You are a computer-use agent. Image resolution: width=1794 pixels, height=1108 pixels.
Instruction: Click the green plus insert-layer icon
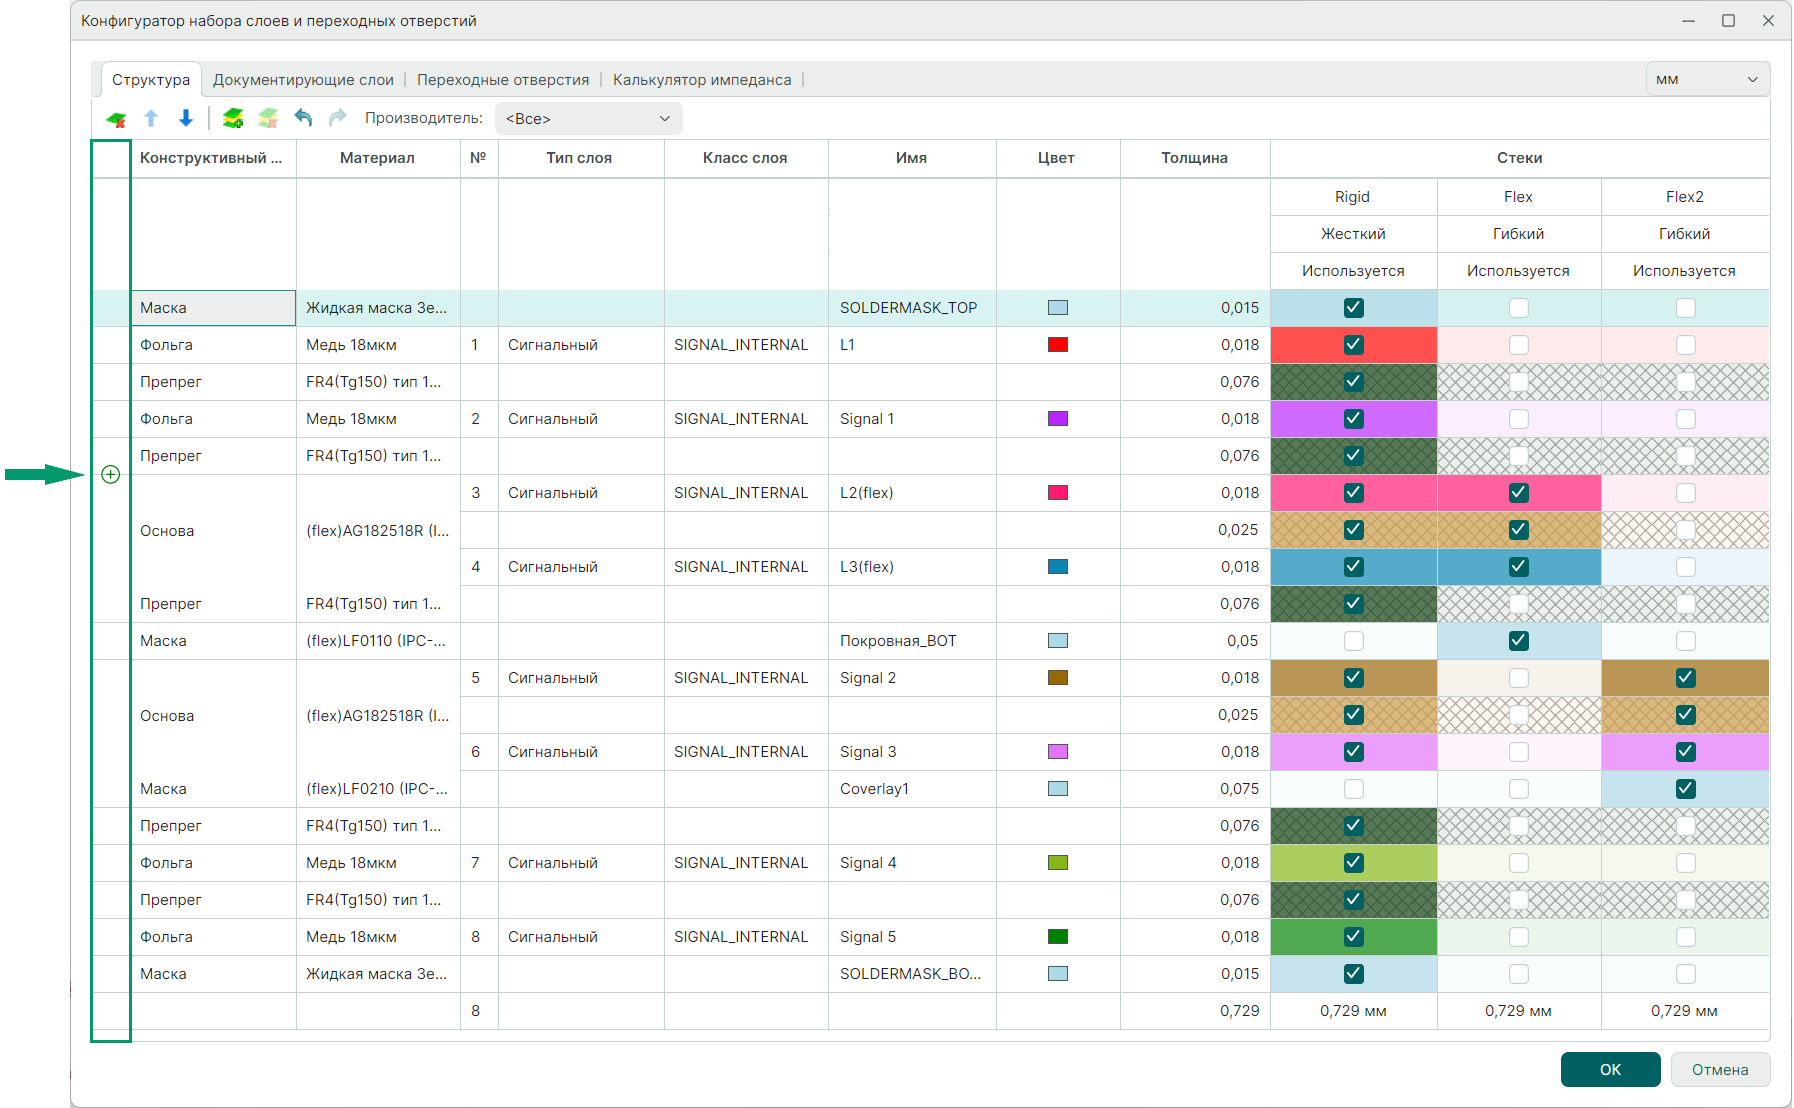coord(111,475)
